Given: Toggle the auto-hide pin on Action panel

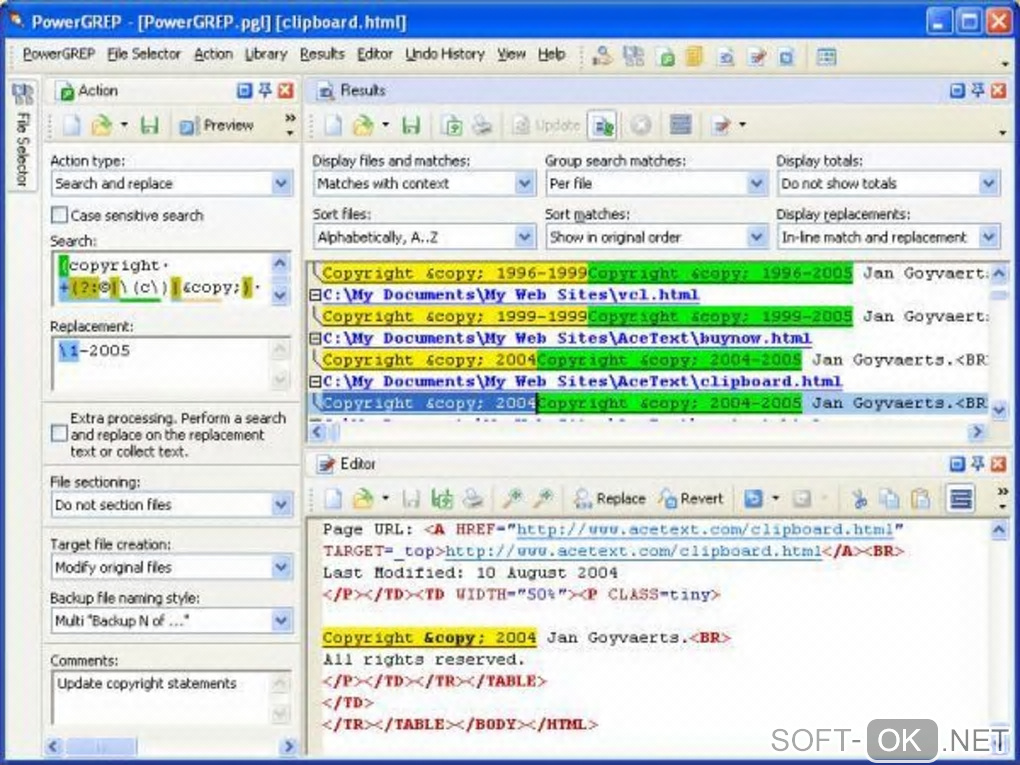Looking at the screenshot, I should pos(265,90).
